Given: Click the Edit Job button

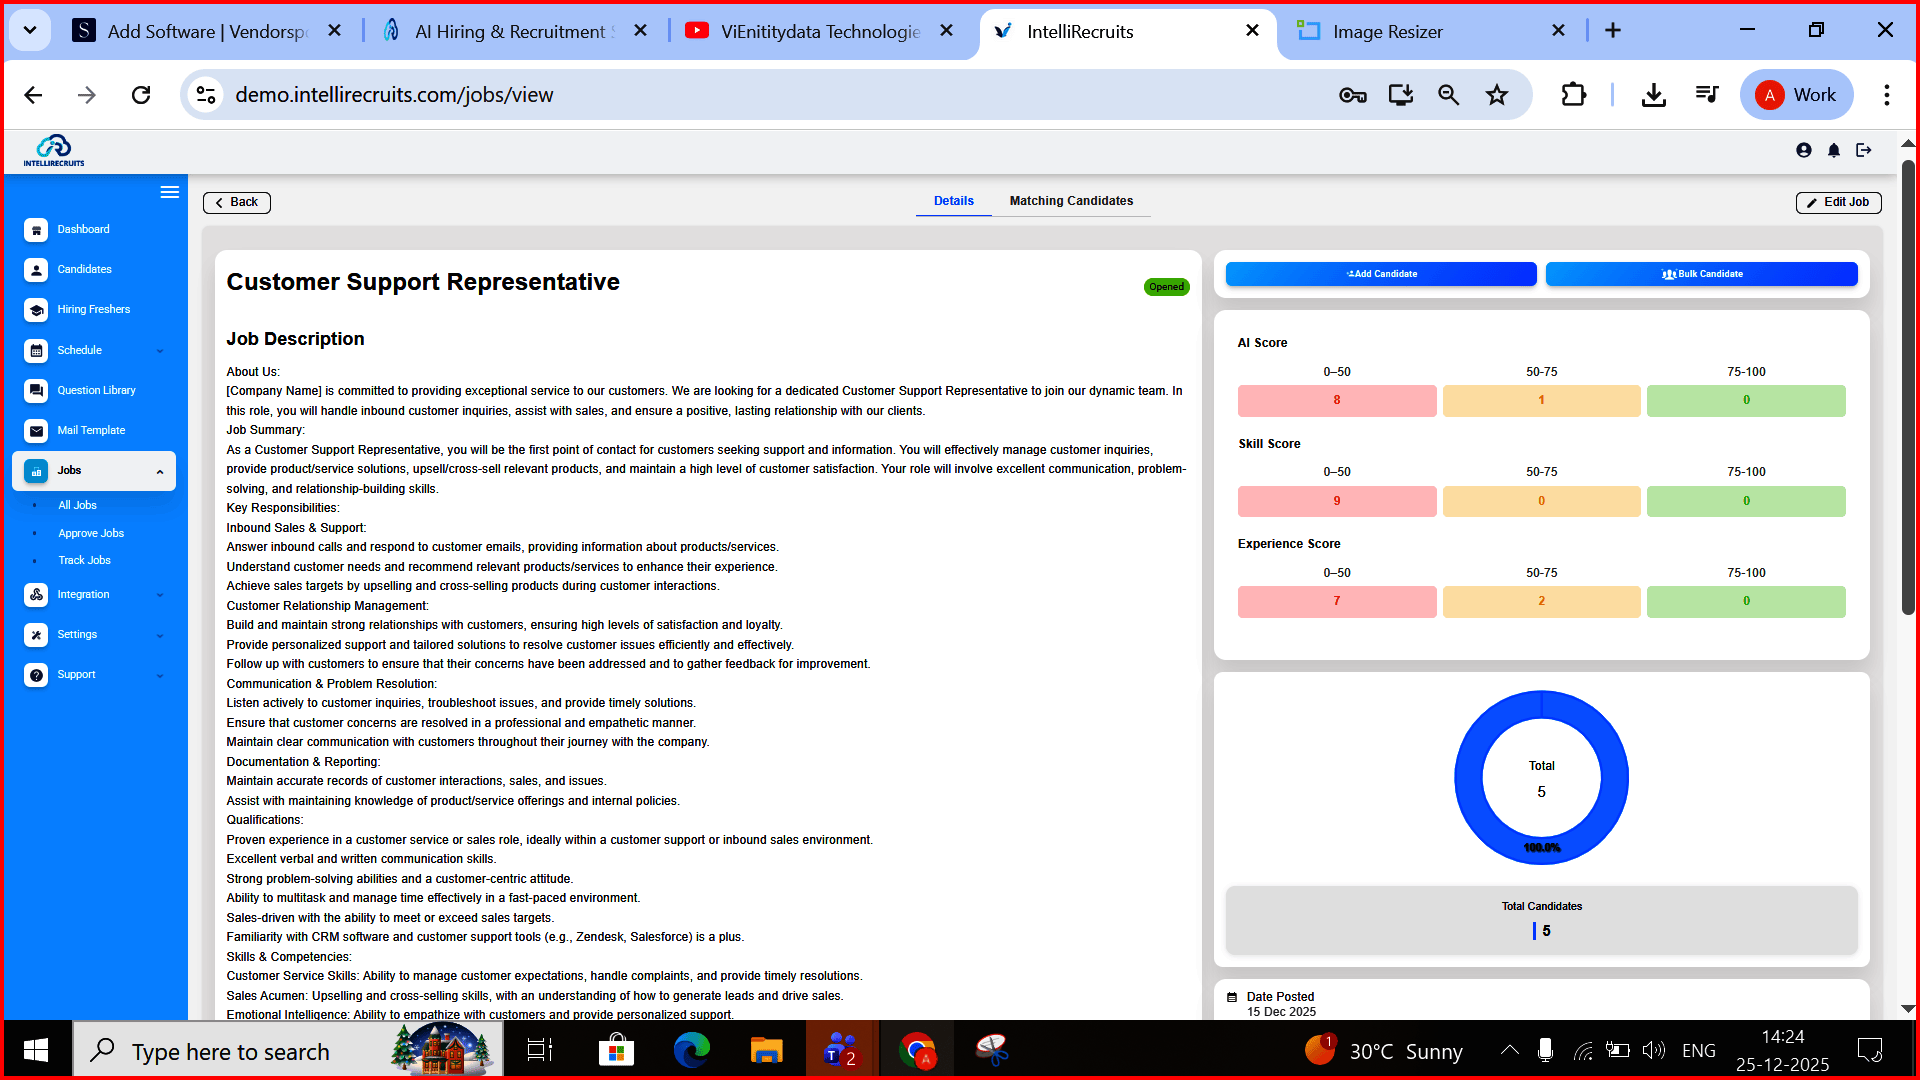Looking at the screenshot, I should (x=1838, y=202).
